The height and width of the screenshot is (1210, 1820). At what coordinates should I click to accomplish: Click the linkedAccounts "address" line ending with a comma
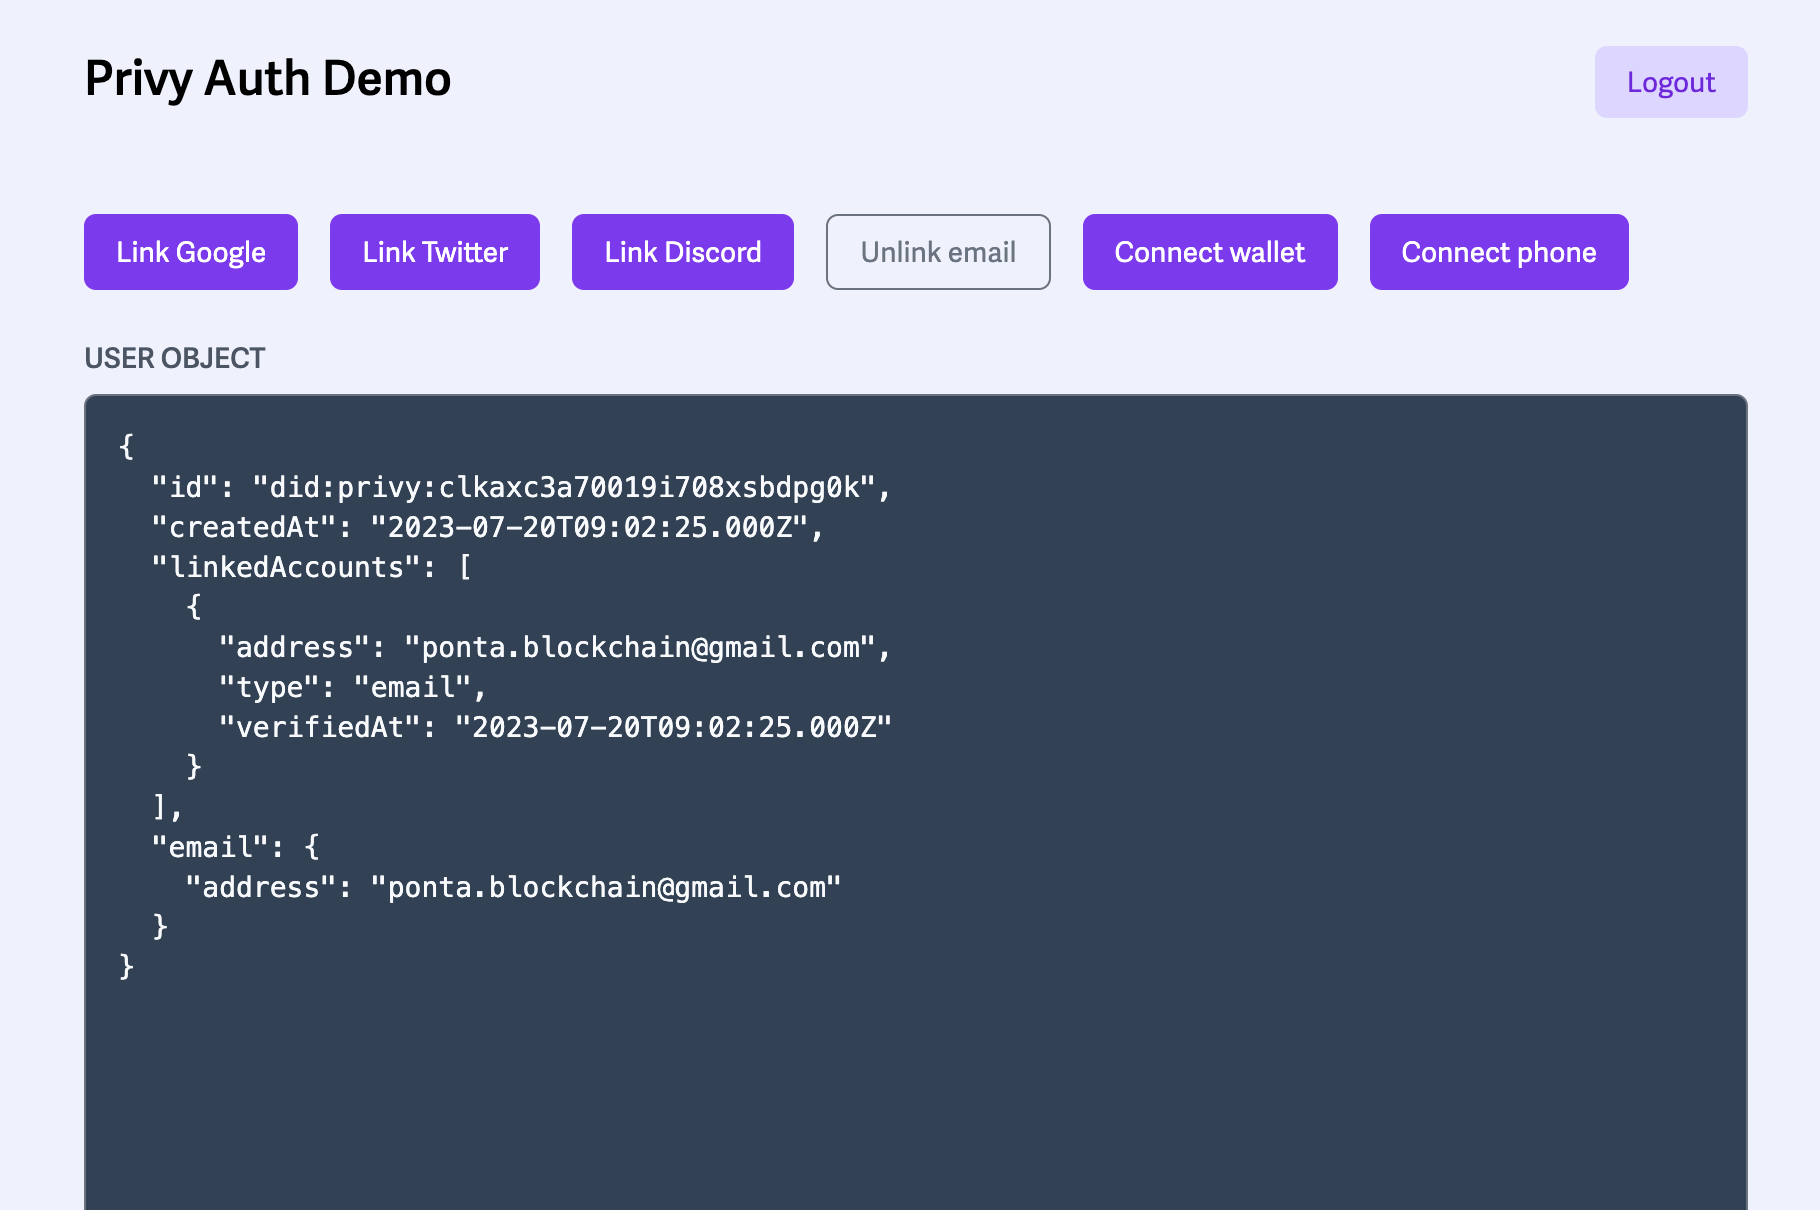pos(555,647)
